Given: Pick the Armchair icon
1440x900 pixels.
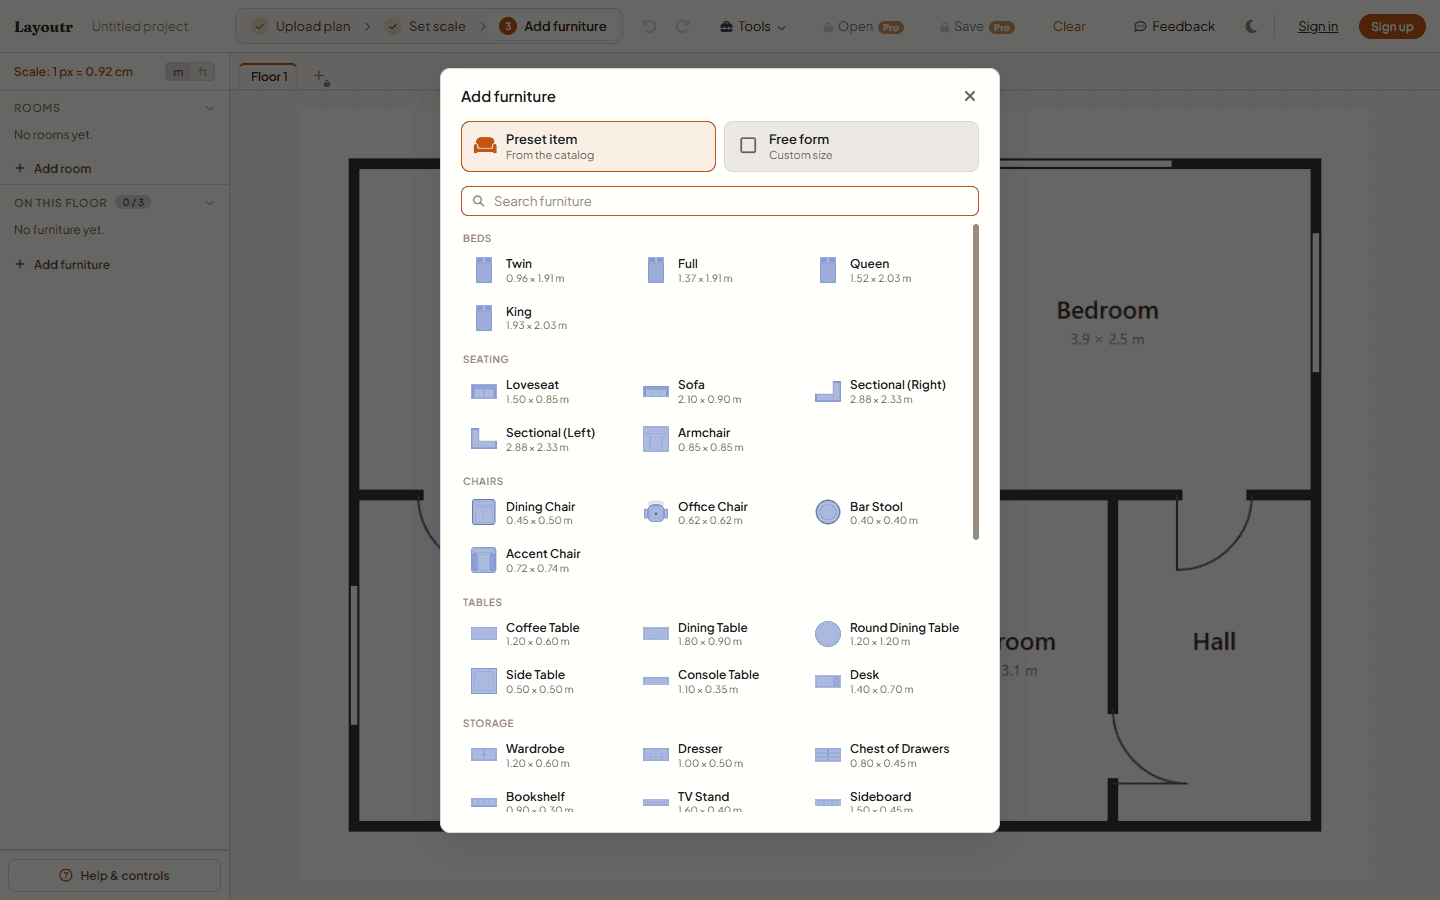Looking at the screenshot, I should [656, 439].
